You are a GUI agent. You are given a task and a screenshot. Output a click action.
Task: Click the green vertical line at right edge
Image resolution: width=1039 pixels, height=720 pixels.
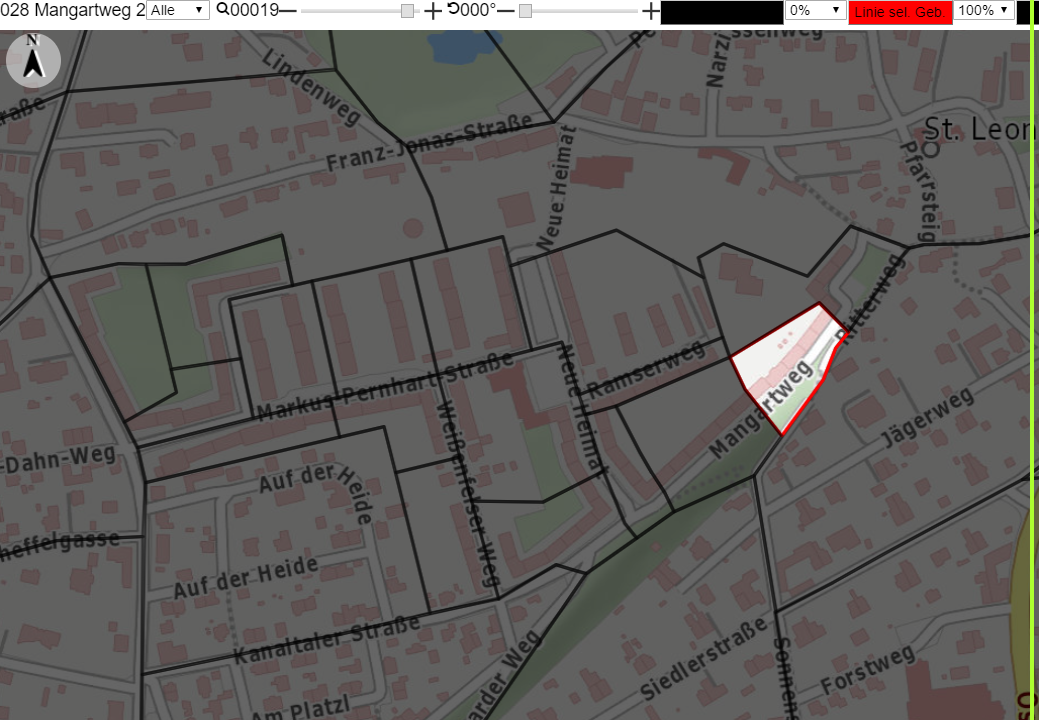(x=1032, y=360)
